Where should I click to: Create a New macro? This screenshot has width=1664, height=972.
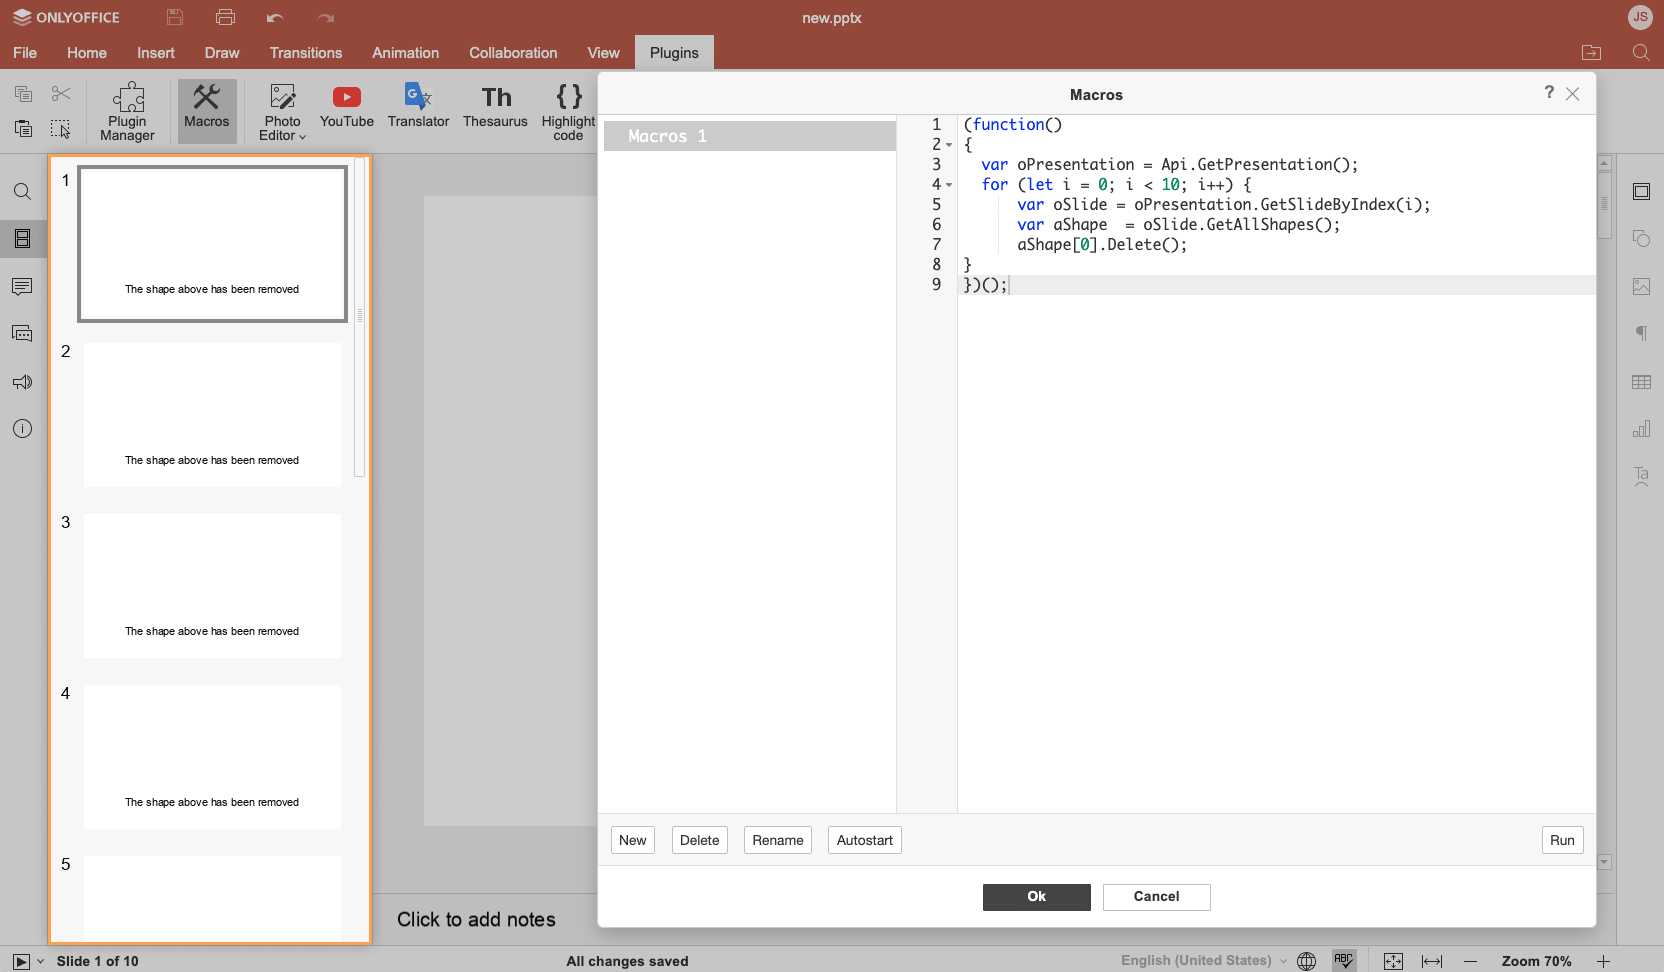[633, 840]
